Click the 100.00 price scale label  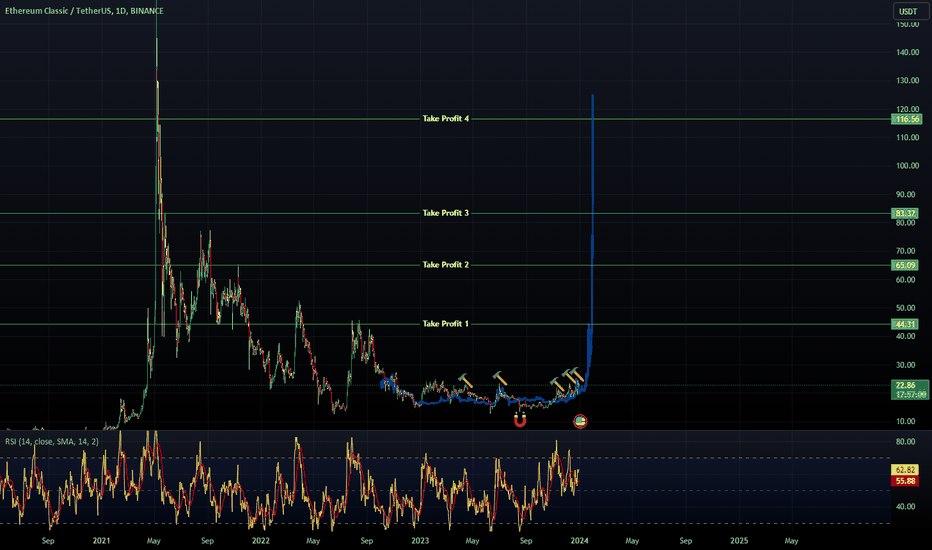(908, 165)
